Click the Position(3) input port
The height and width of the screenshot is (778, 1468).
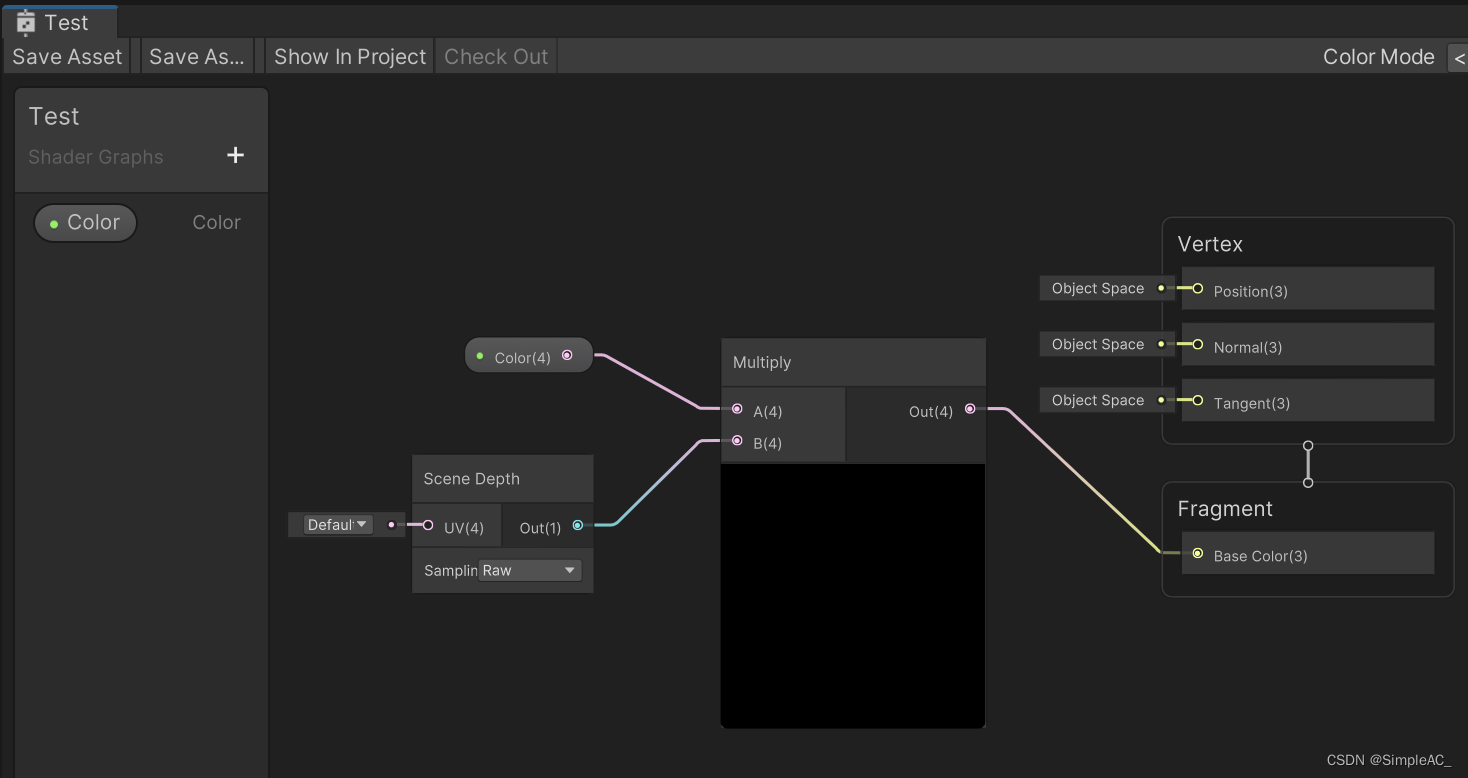click(x=1197, y=288)
